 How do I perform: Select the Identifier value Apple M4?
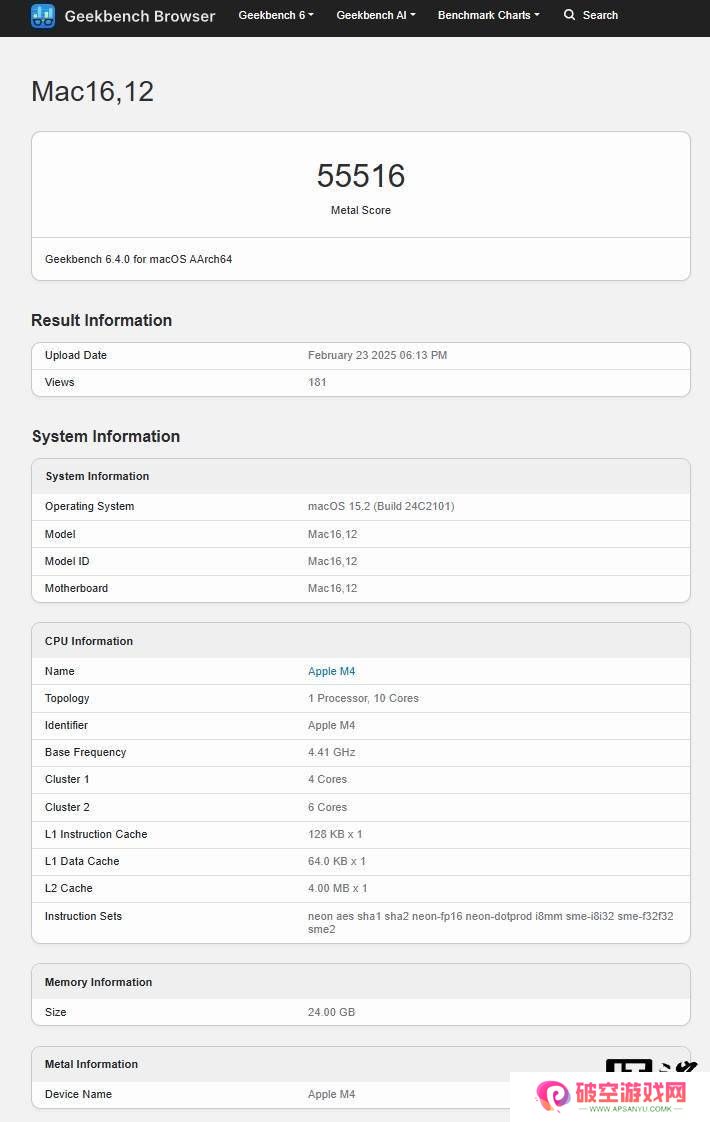click(x=331, y=725)
